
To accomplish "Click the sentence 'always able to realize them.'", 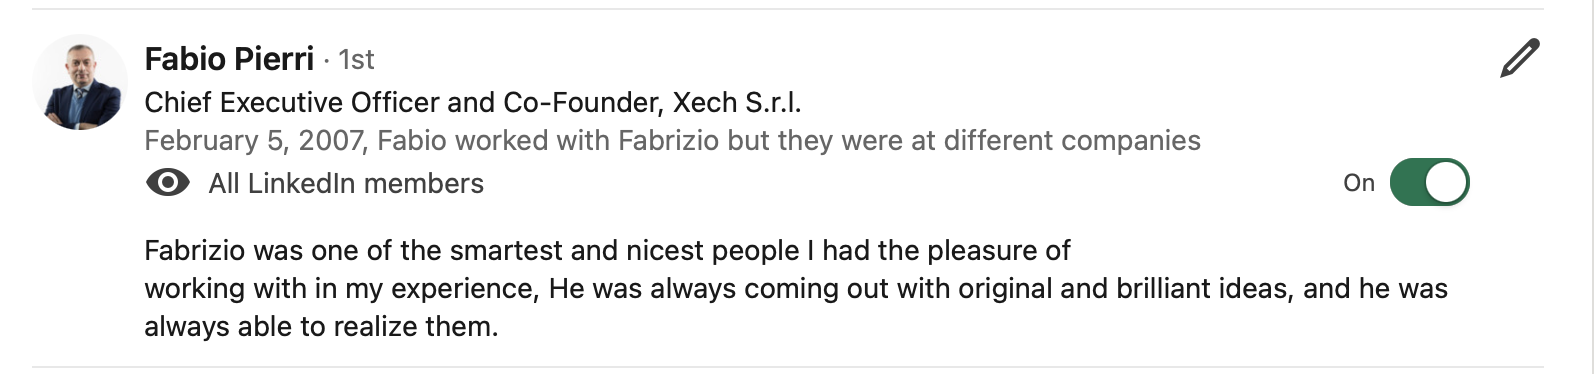I will click(x=321, y=326).
